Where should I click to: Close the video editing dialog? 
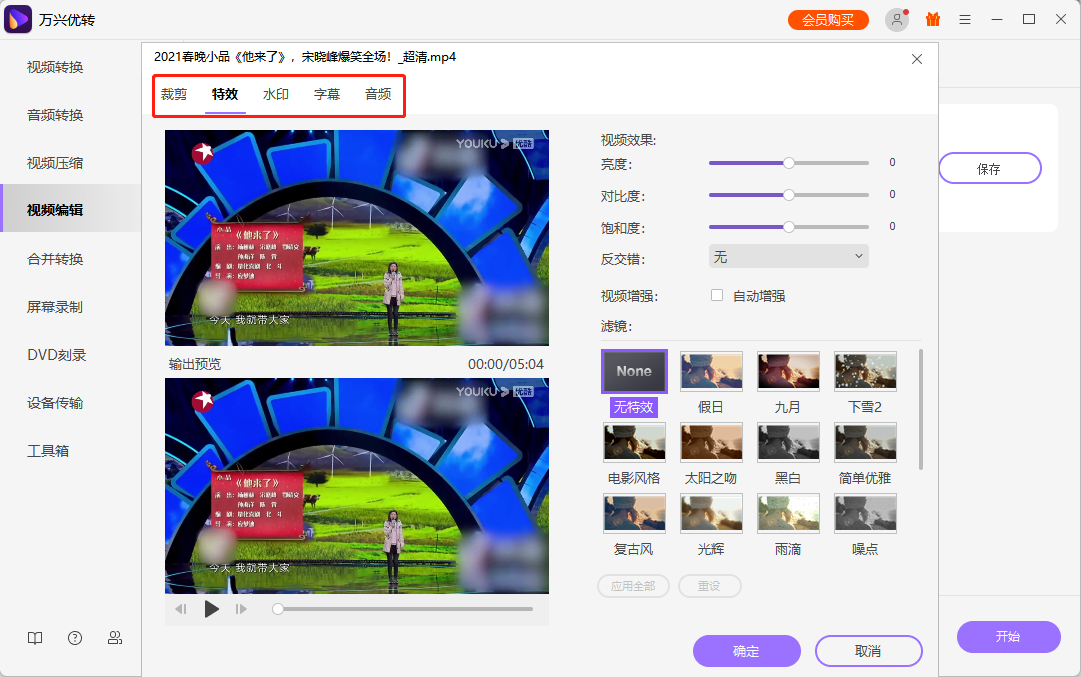917,59
